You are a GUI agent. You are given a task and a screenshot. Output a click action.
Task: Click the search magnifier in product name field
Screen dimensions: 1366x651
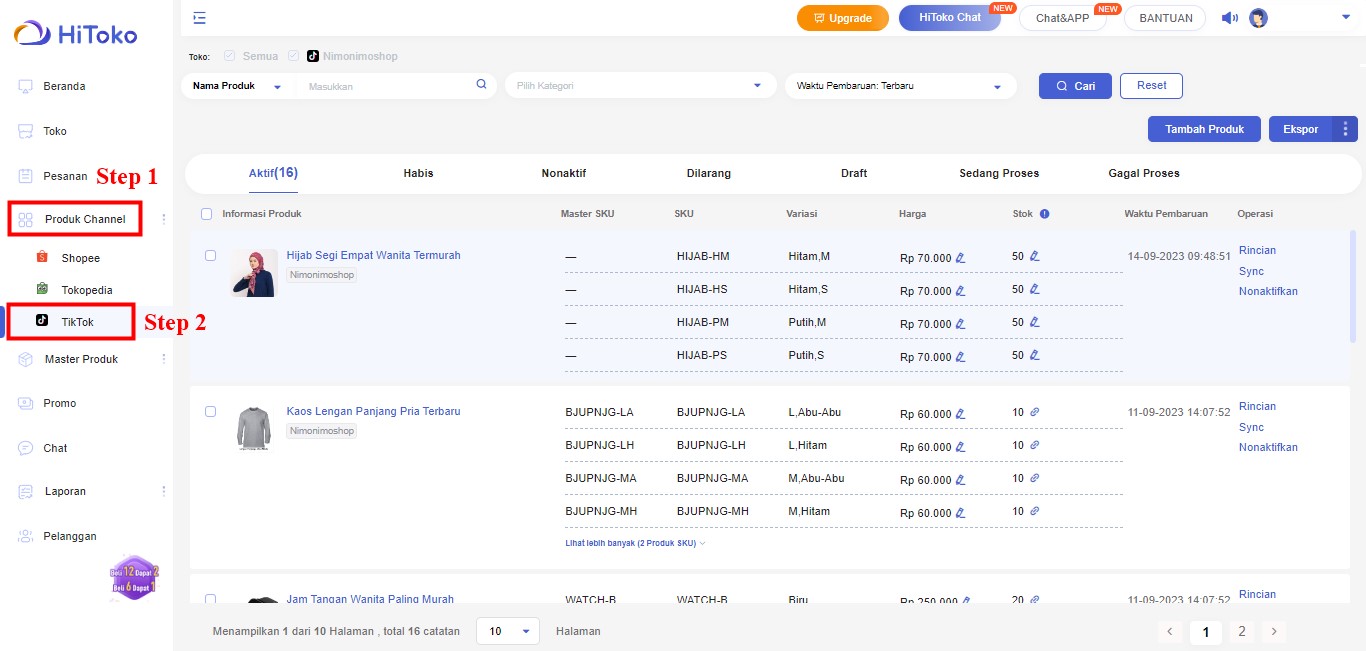click(481, 85)
